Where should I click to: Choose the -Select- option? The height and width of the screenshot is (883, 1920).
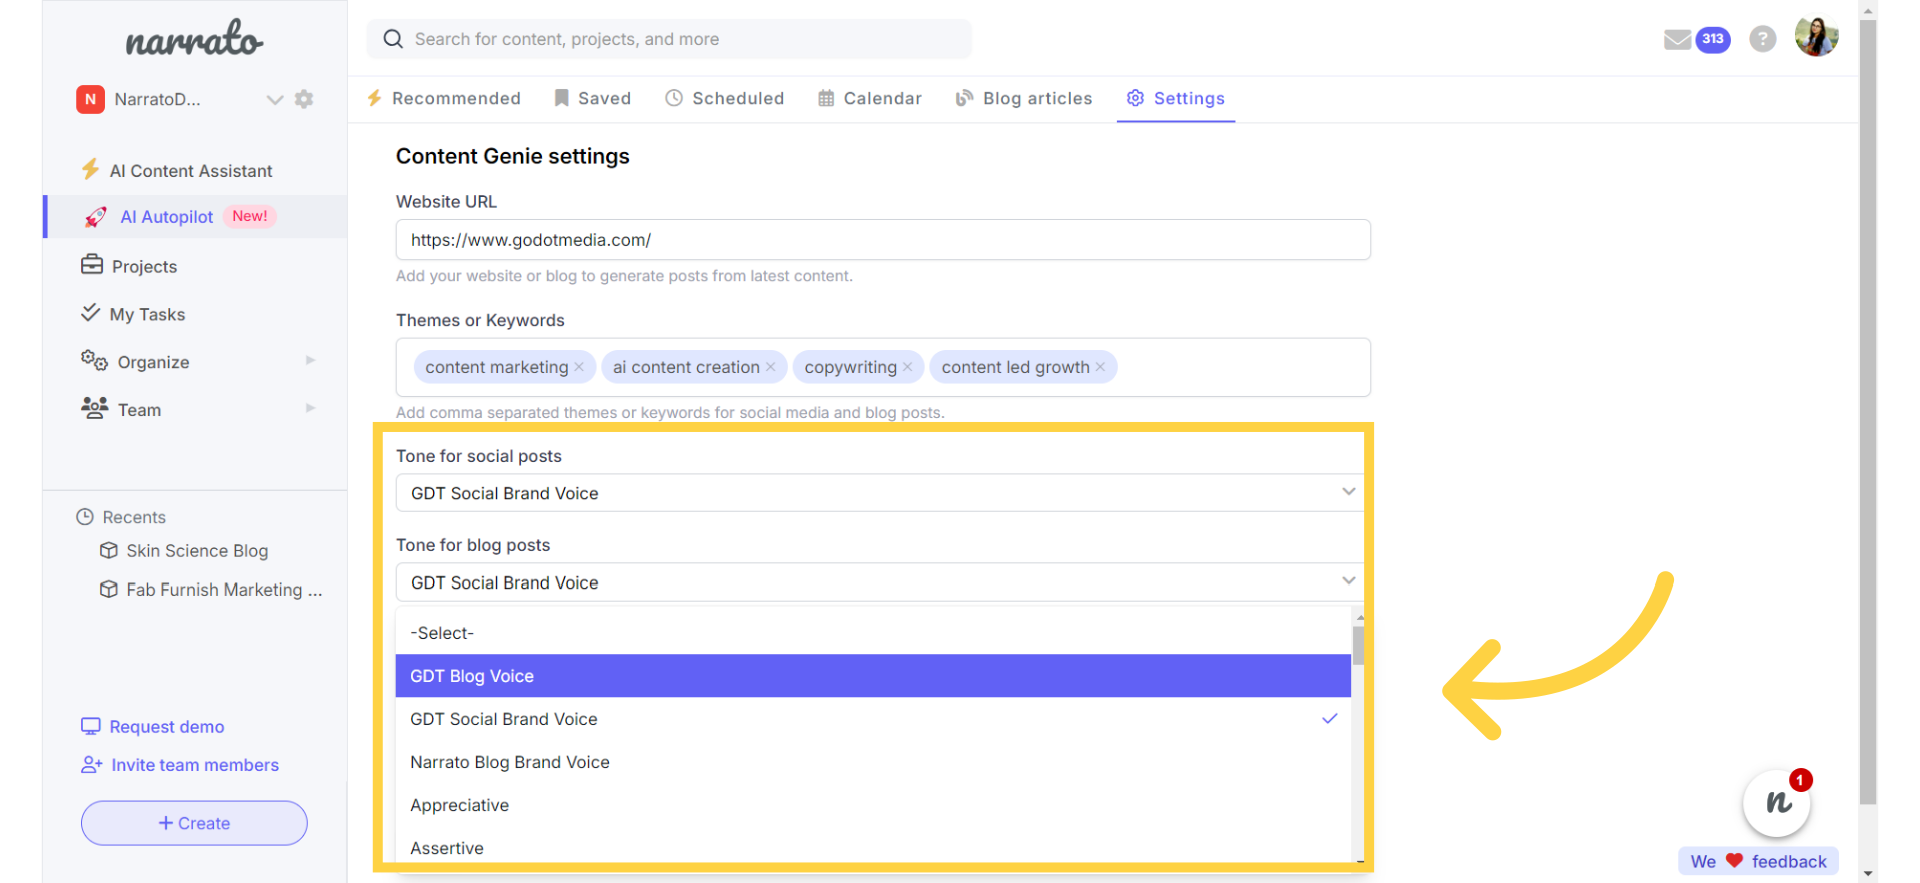873,633
